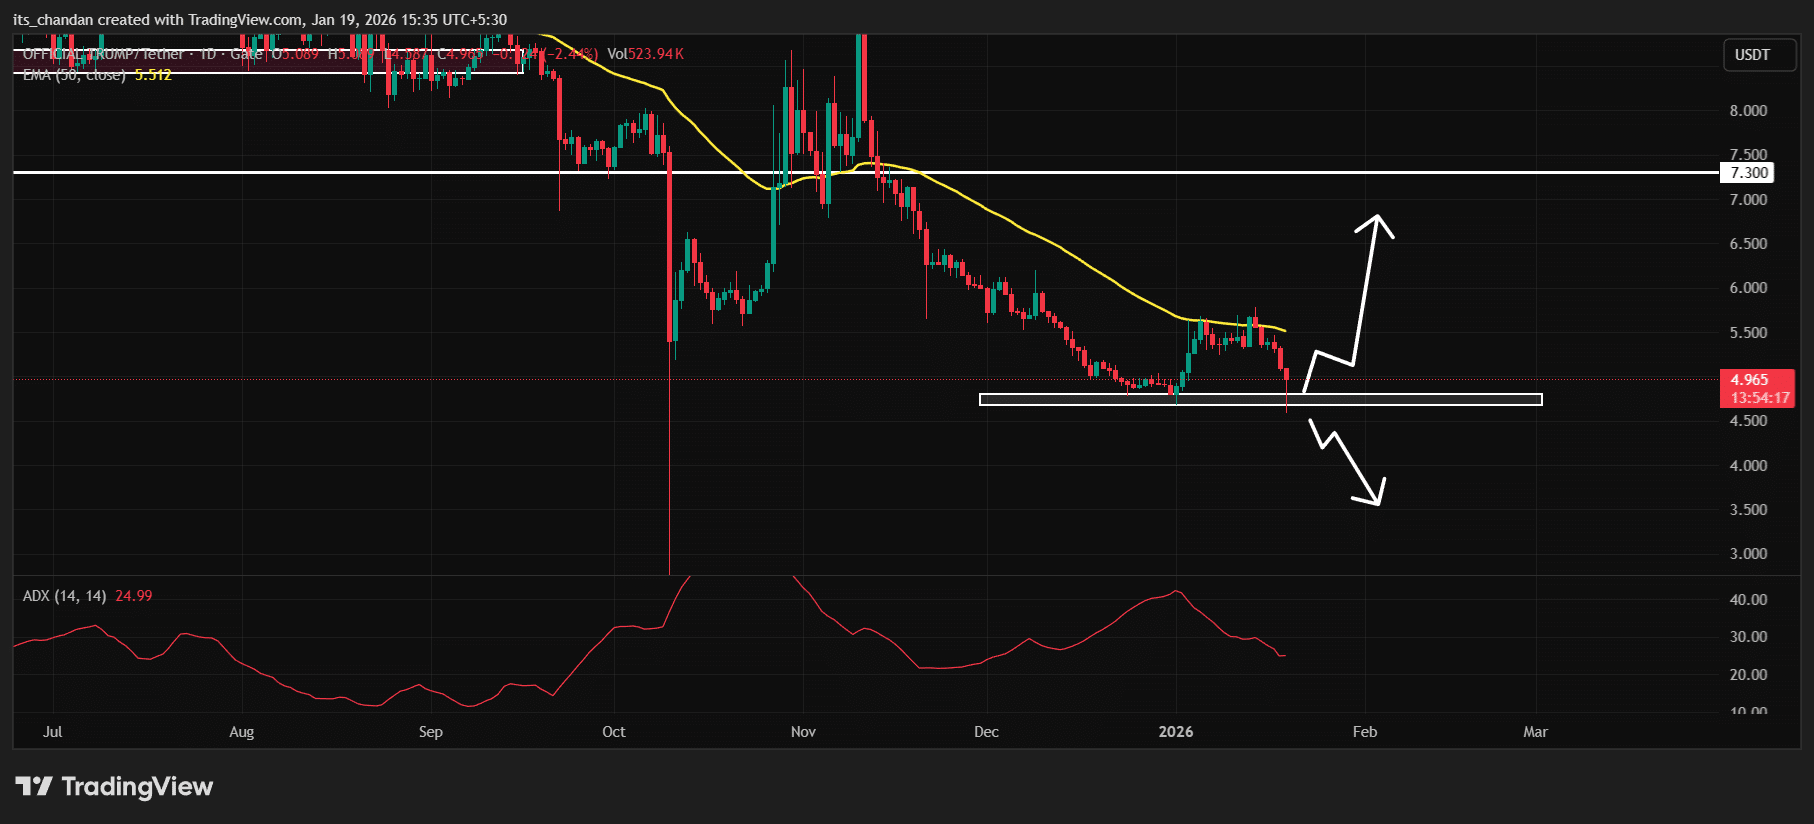Click the TradingView logo icon
The image size is (1814, 824).
tap(34, 786)
